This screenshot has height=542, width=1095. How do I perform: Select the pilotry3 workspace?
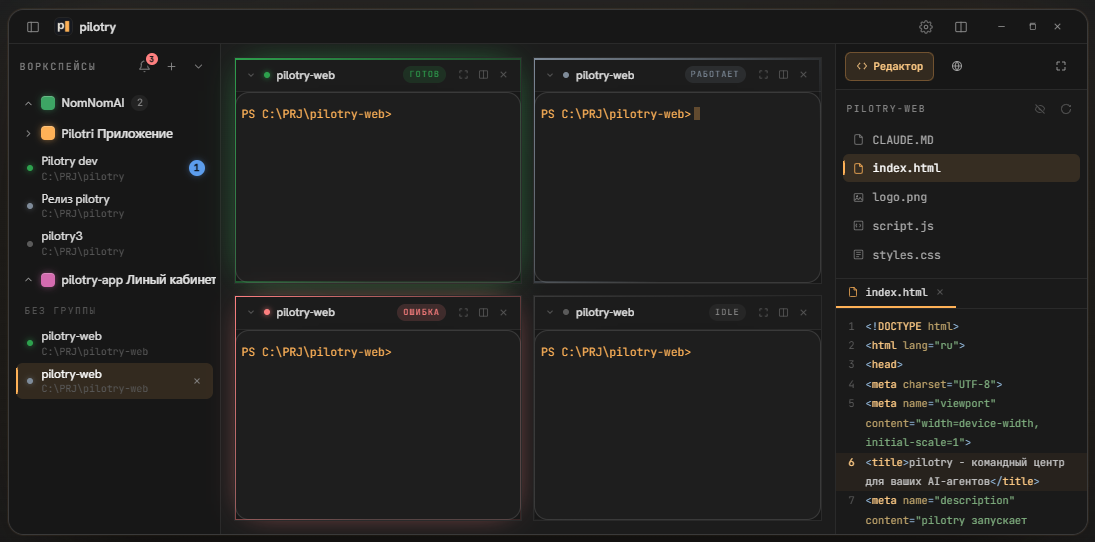115,243
